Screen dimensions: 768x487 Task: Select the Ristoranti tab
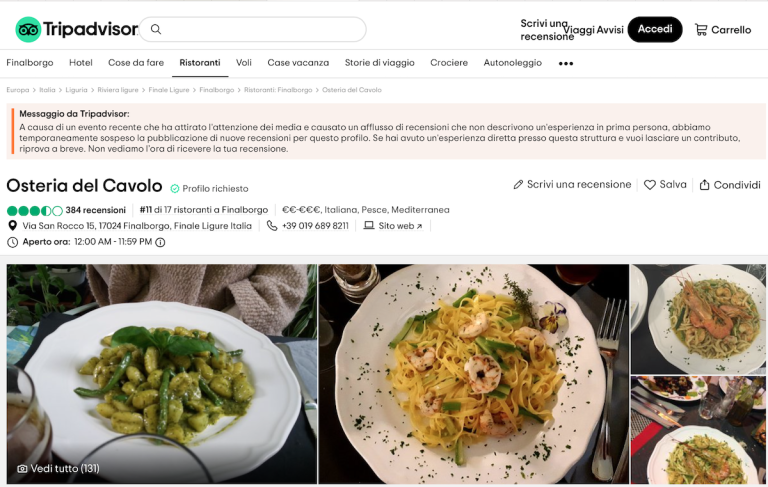200,63
